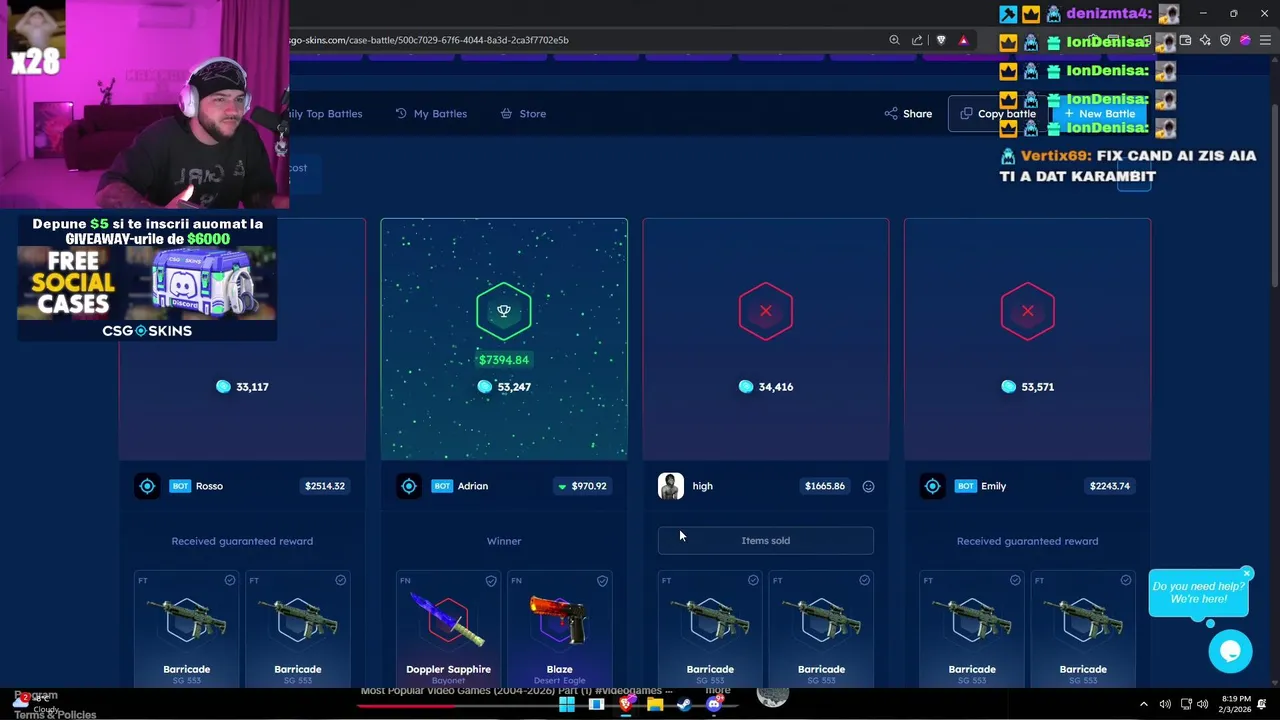Show hidden system tray icons
The height and width of the screenshot is (720, 1280).
1144,704
